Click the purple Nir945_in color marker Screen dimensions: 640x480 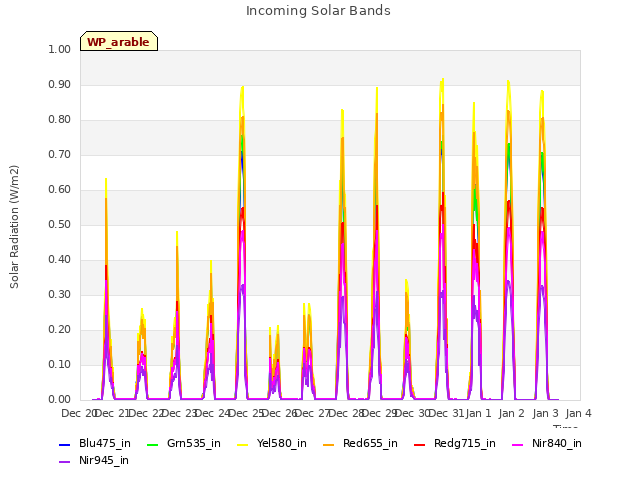pyautogui.click(x=64, y=462)
